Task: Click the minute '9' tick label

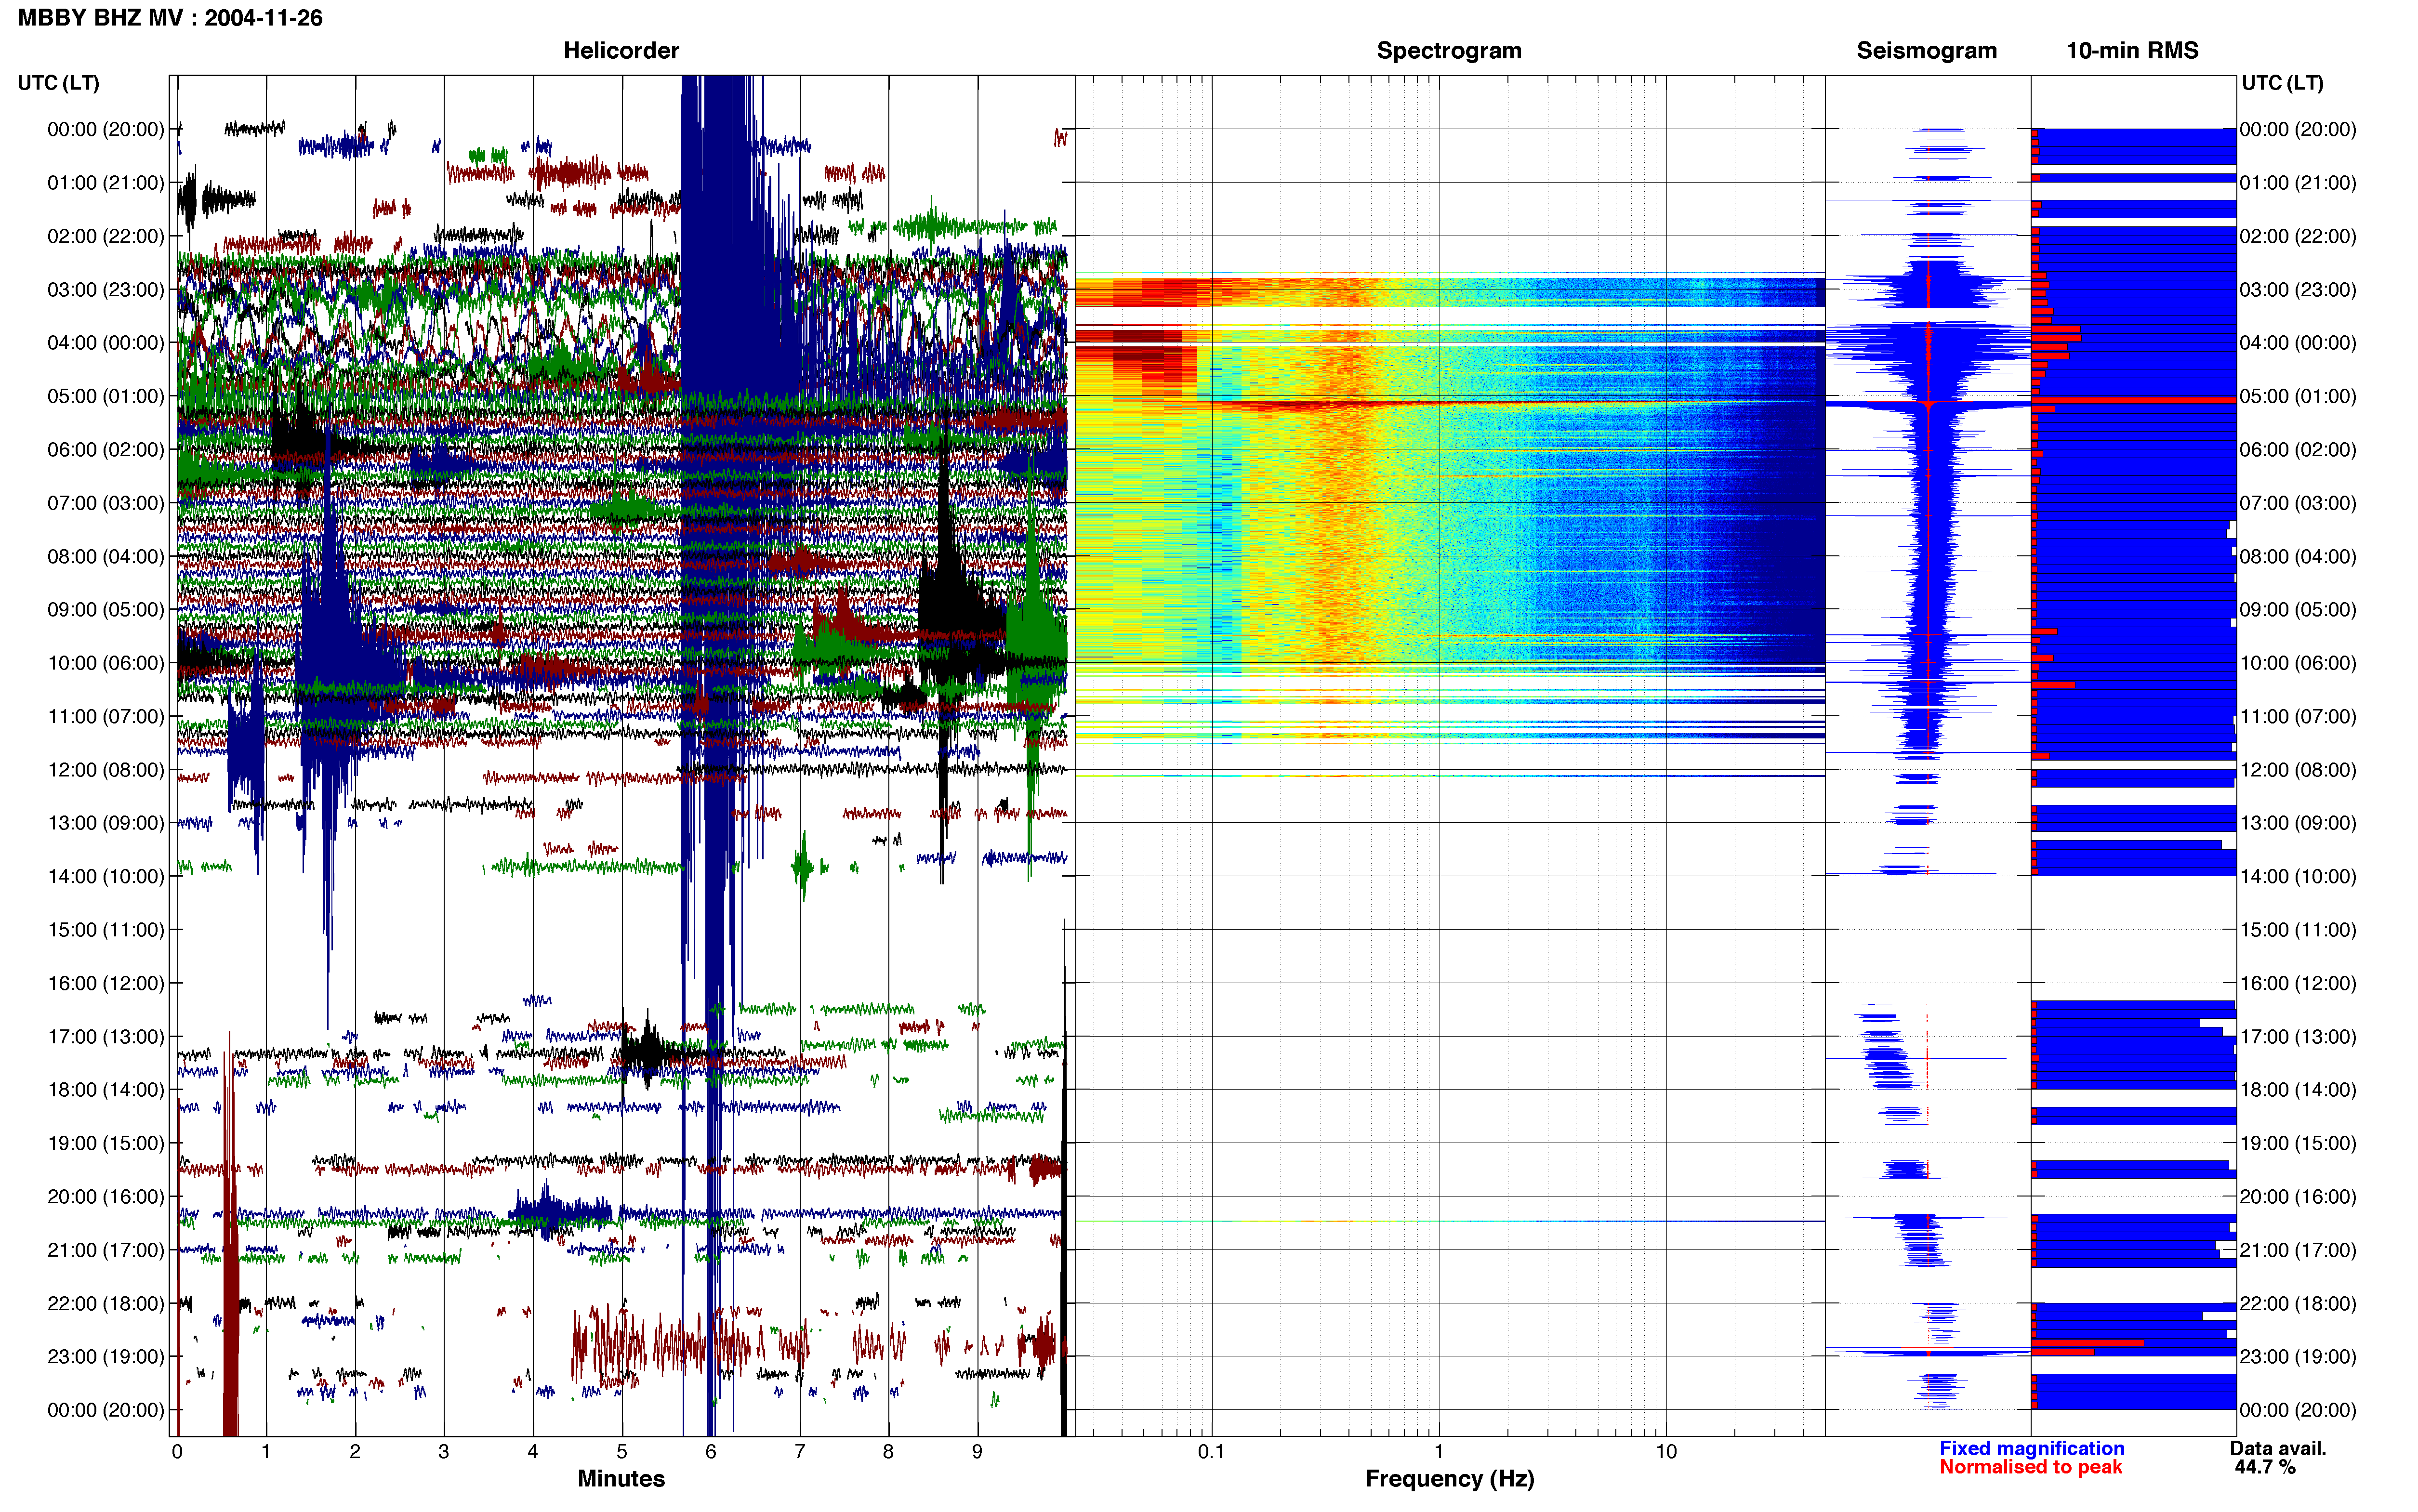Action: tap(977, 1452)
